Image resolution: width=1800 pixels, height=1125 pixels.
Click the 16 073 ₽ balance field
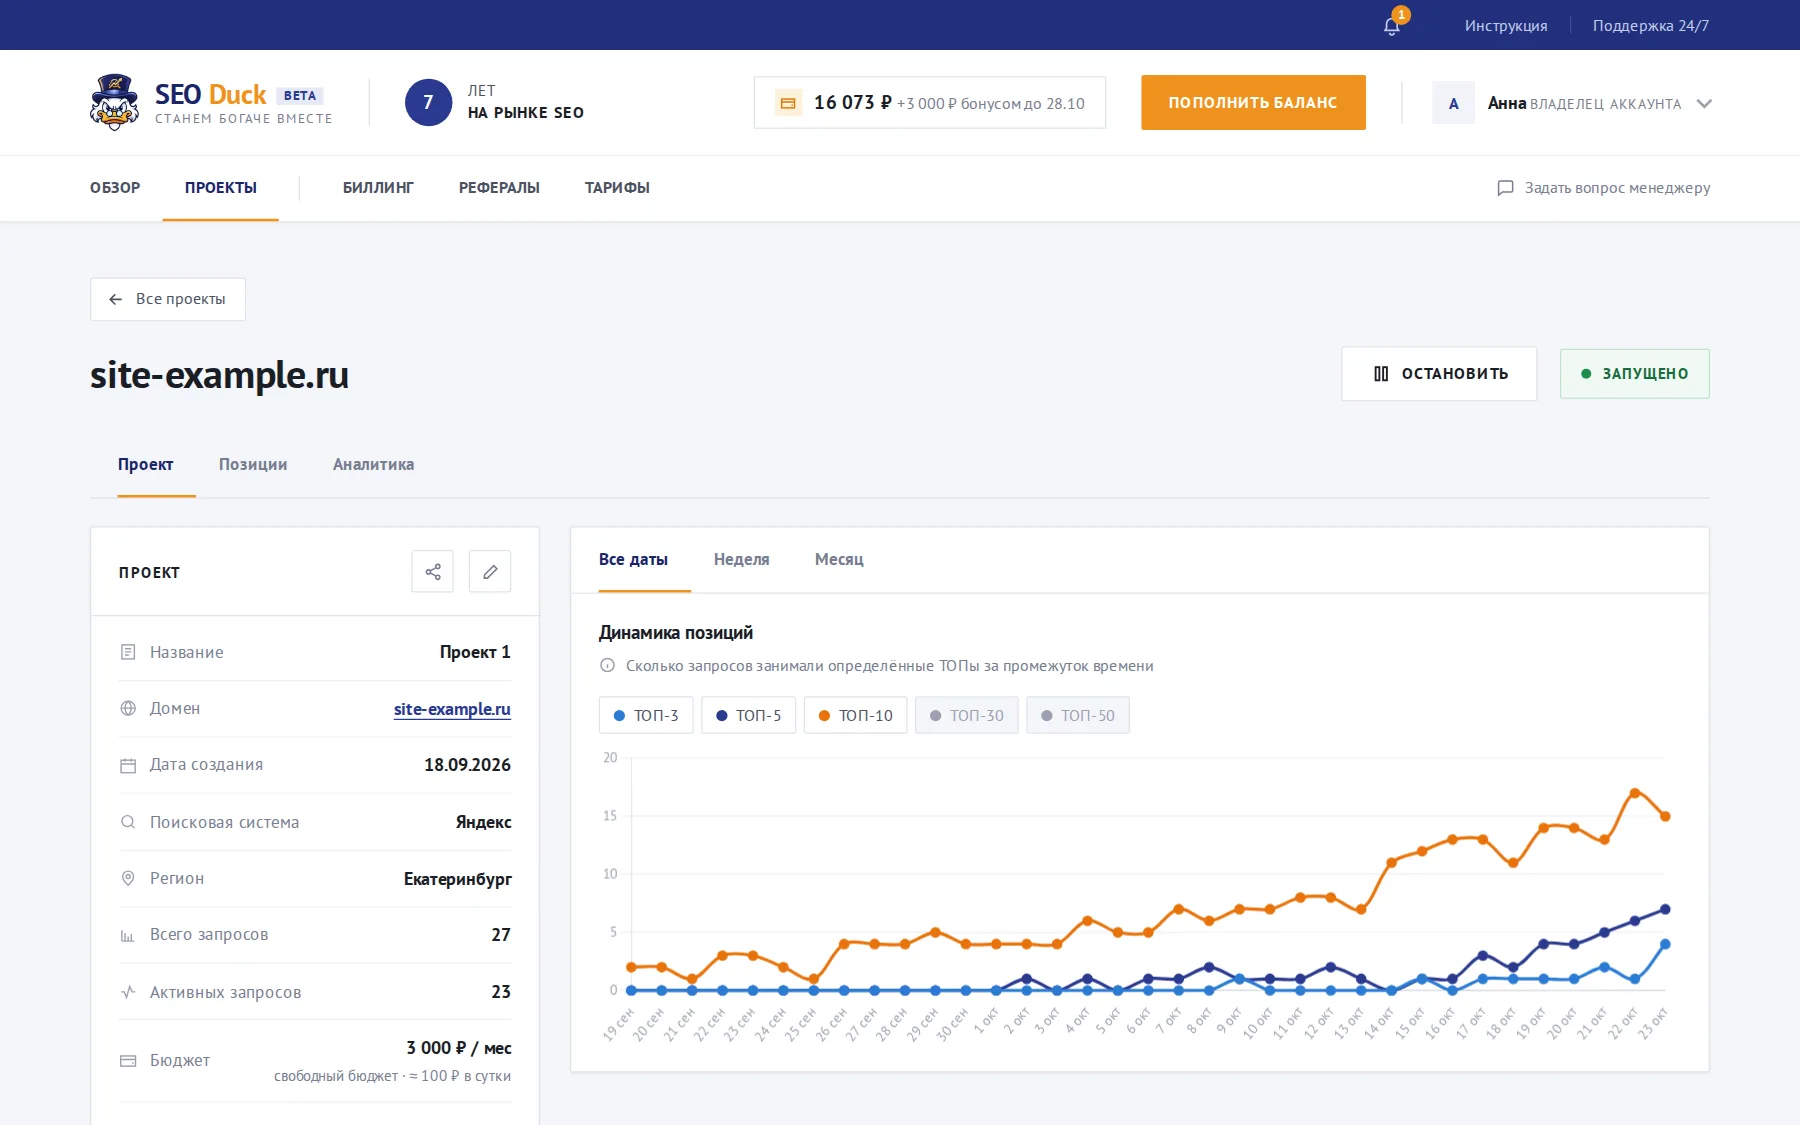(x=930, y=103)
